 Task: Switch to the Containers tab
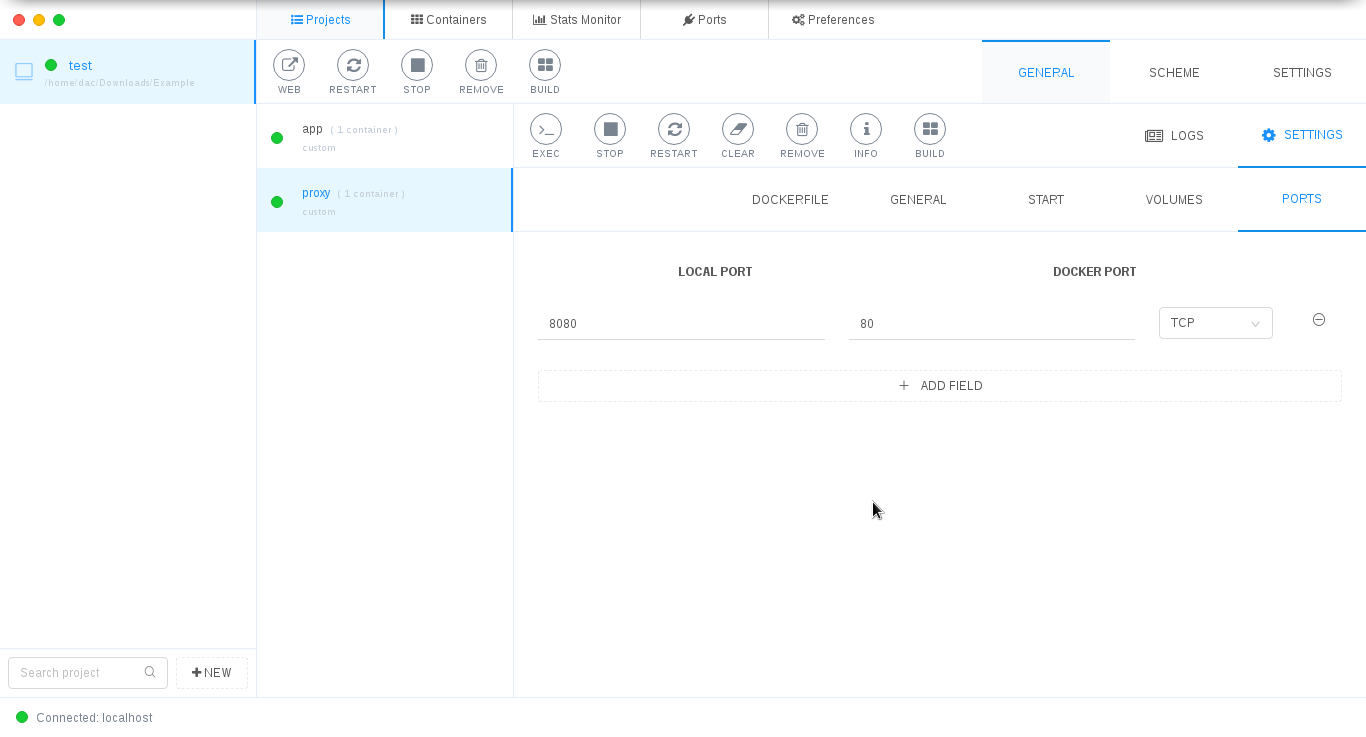pyautogui.click(x=448, y=20)
